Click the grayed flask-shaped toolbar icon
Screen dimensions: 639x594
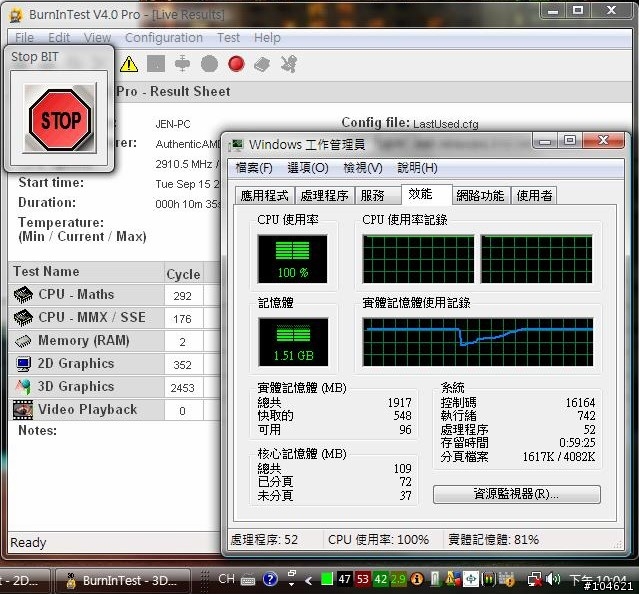click(182, 64)
